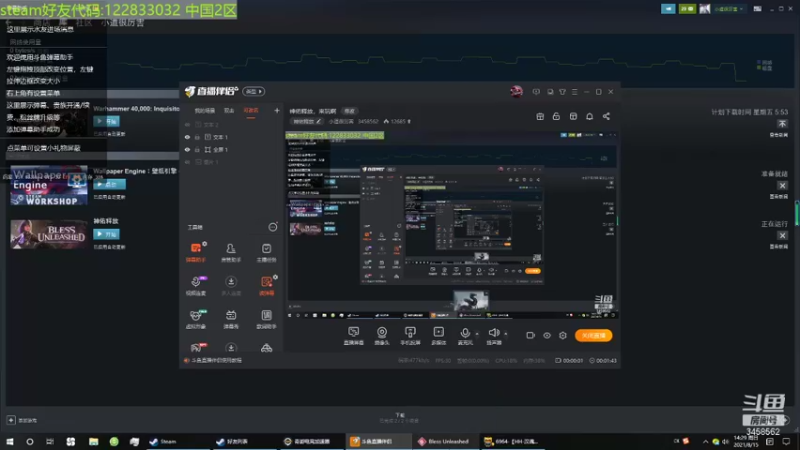Add a multimedia source (多媒体)
800x450 pixels.
[438, 336]
